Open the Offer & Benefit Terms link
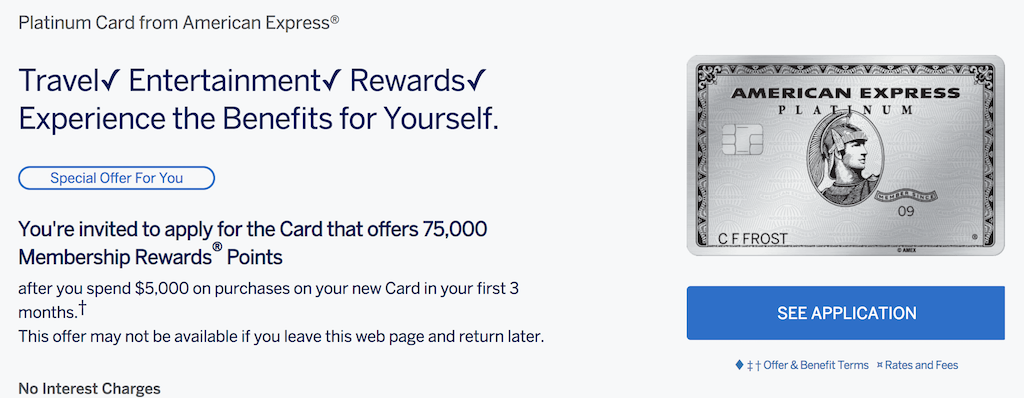 [x=816, y=365]
